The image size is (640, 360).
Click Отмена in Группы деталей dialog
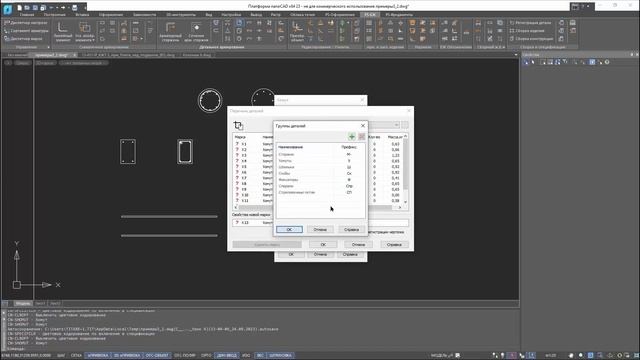pos(320,229)
